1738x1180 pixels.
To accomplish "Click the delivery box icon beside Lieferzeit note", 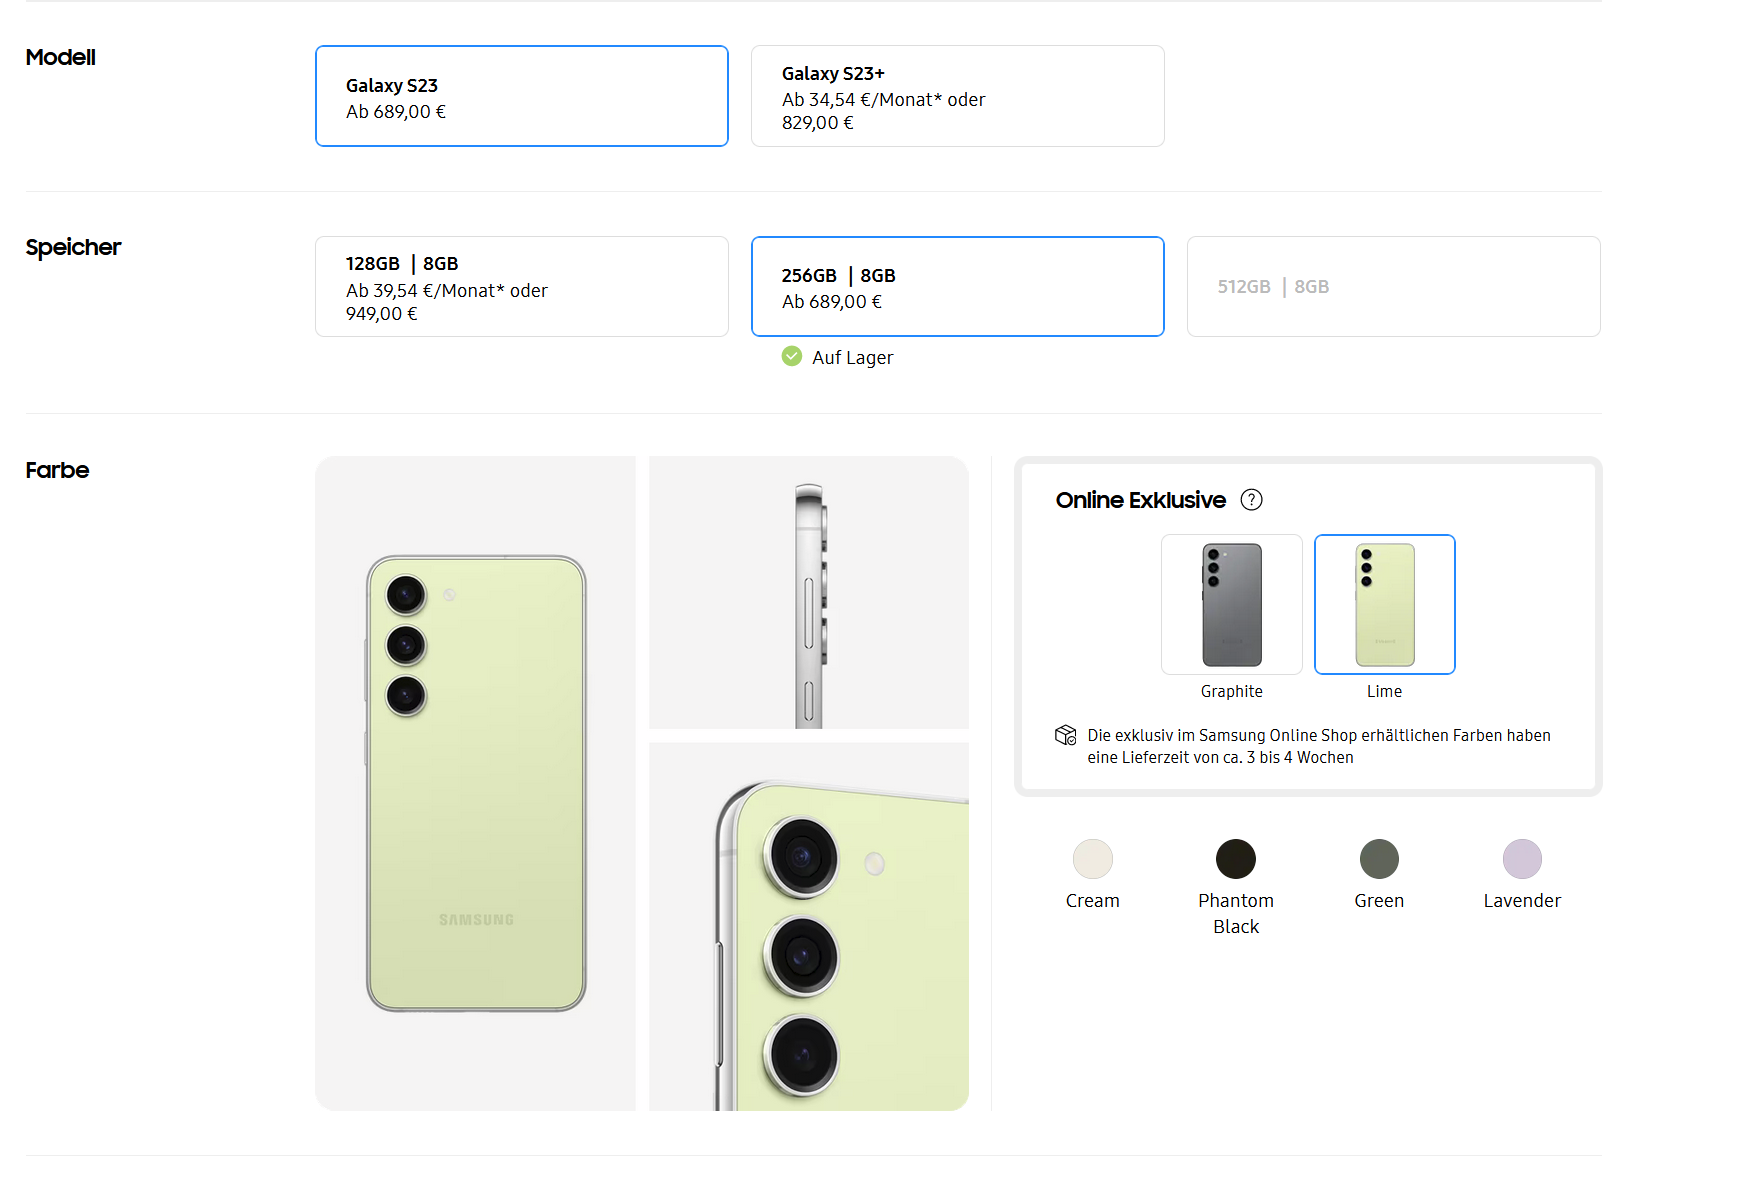I will point(1066,735).
